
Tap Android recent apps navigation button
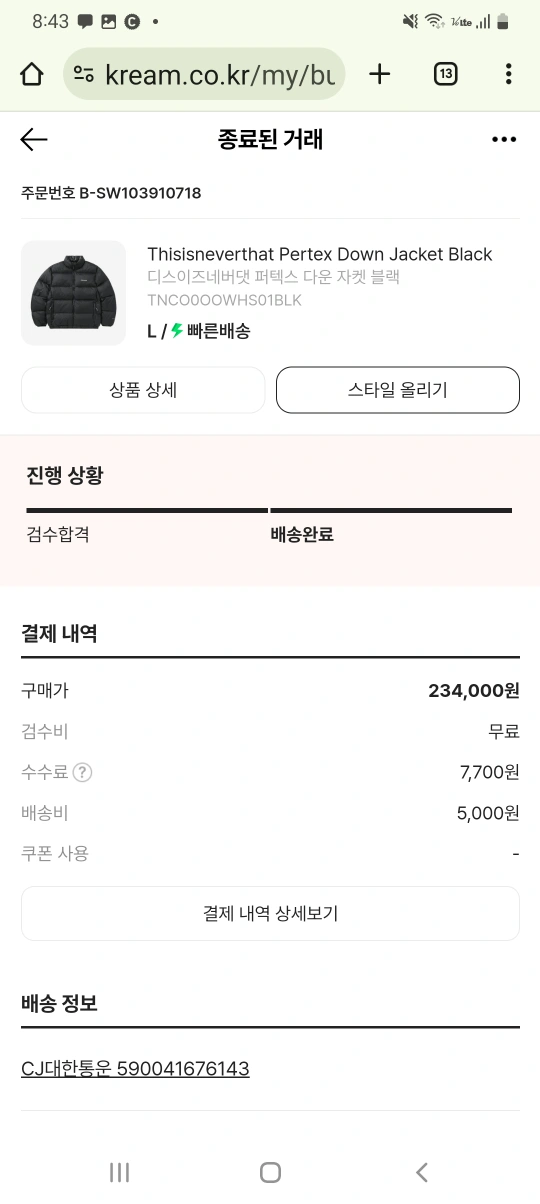coord(120,1172)
